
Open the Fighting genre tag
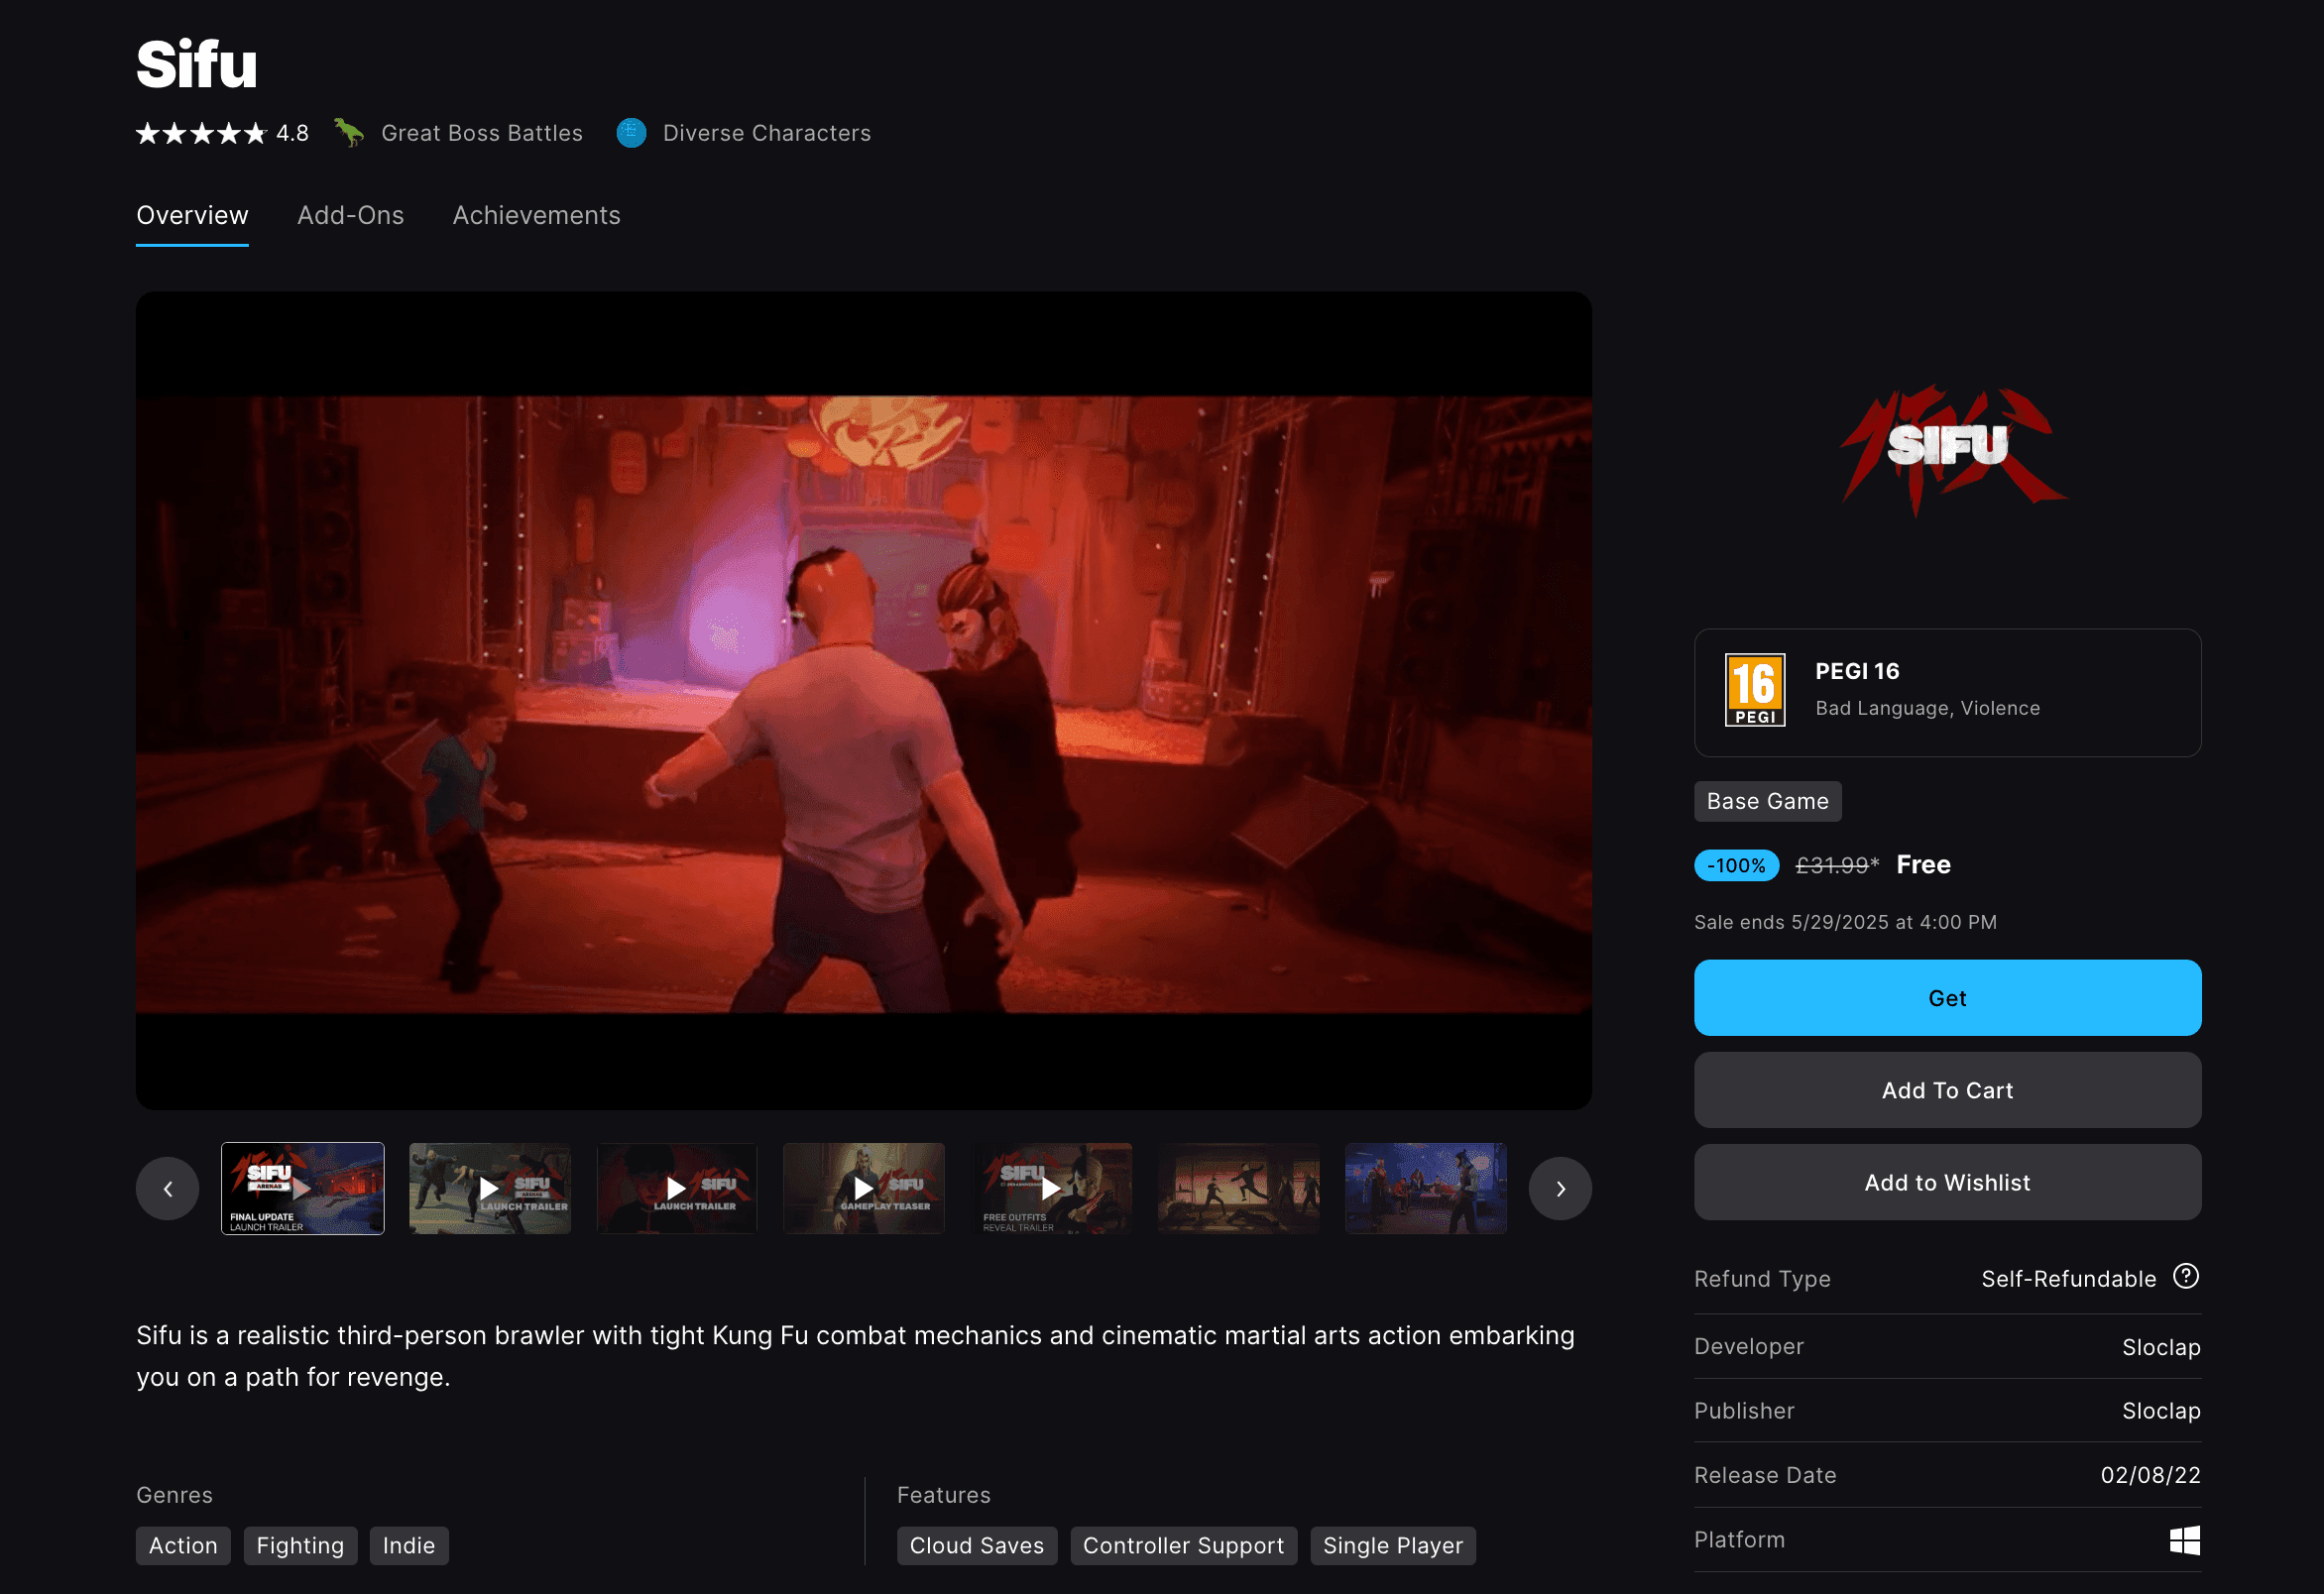pyautogui.click(x=300, y=1545)
